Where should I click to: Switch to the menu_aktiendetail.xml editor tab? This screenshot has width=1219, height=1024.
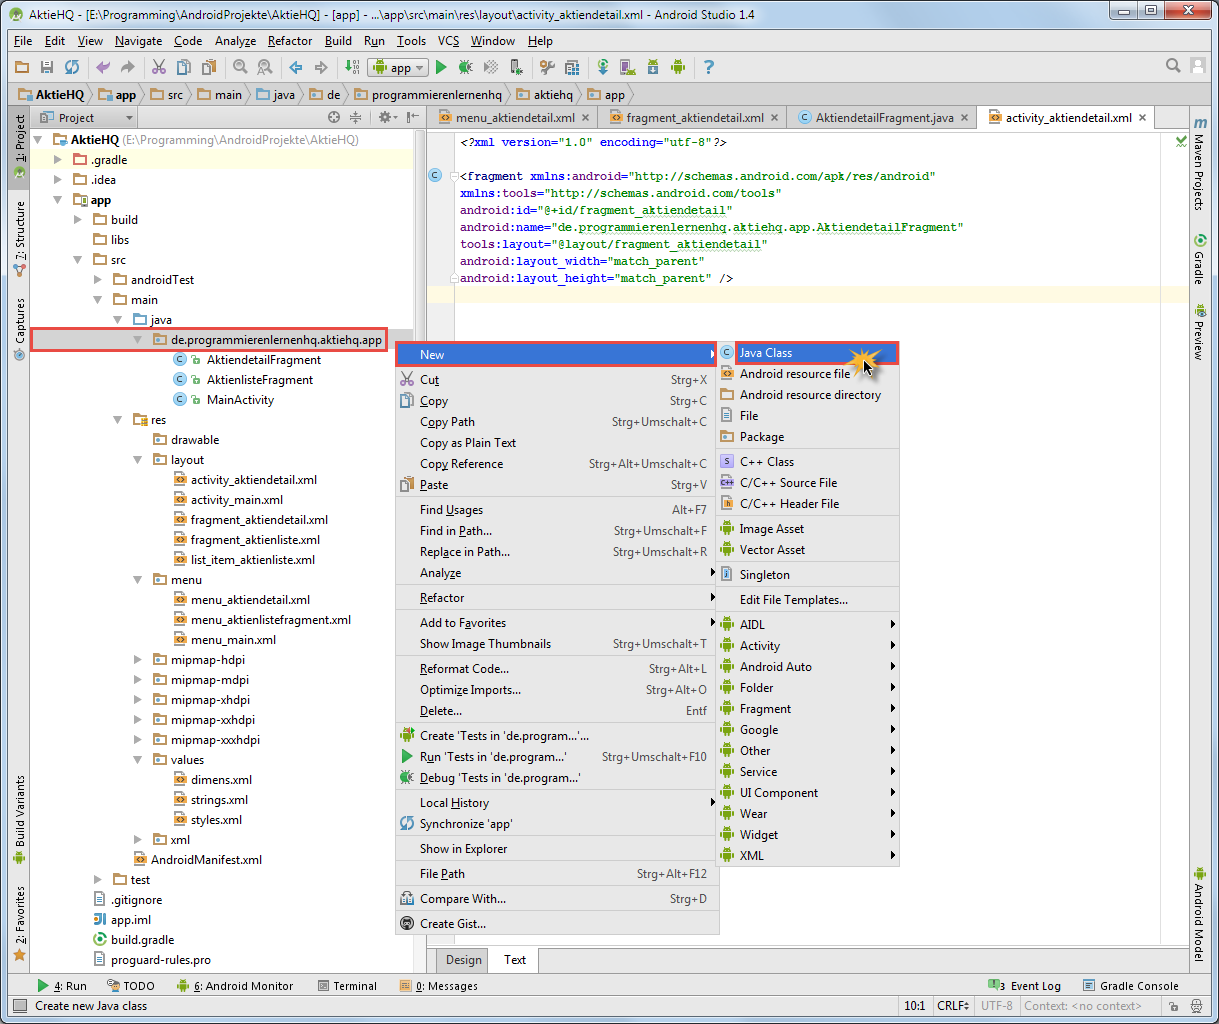pyautogui.click(x=515, y=117)
